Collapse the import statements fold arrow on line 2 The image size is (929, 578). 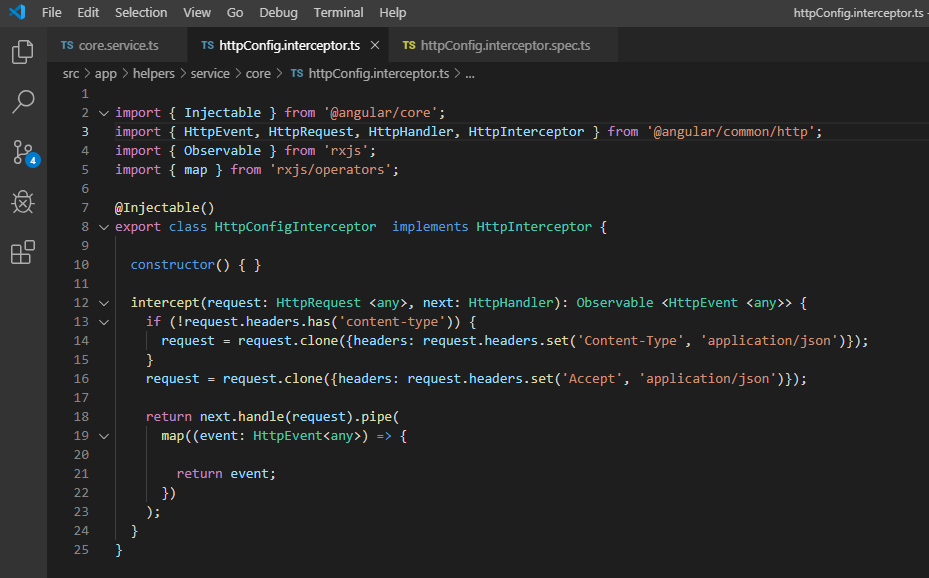click(103, 112)
